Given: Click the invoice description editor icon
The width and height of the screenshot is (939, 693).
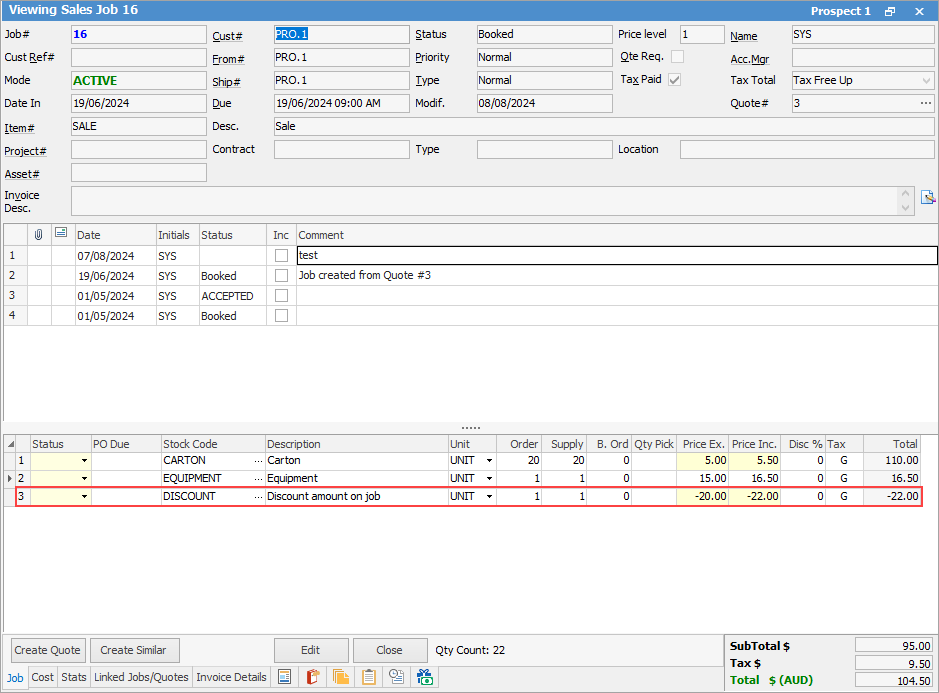Looking at the screenshot, I should 927,196.
